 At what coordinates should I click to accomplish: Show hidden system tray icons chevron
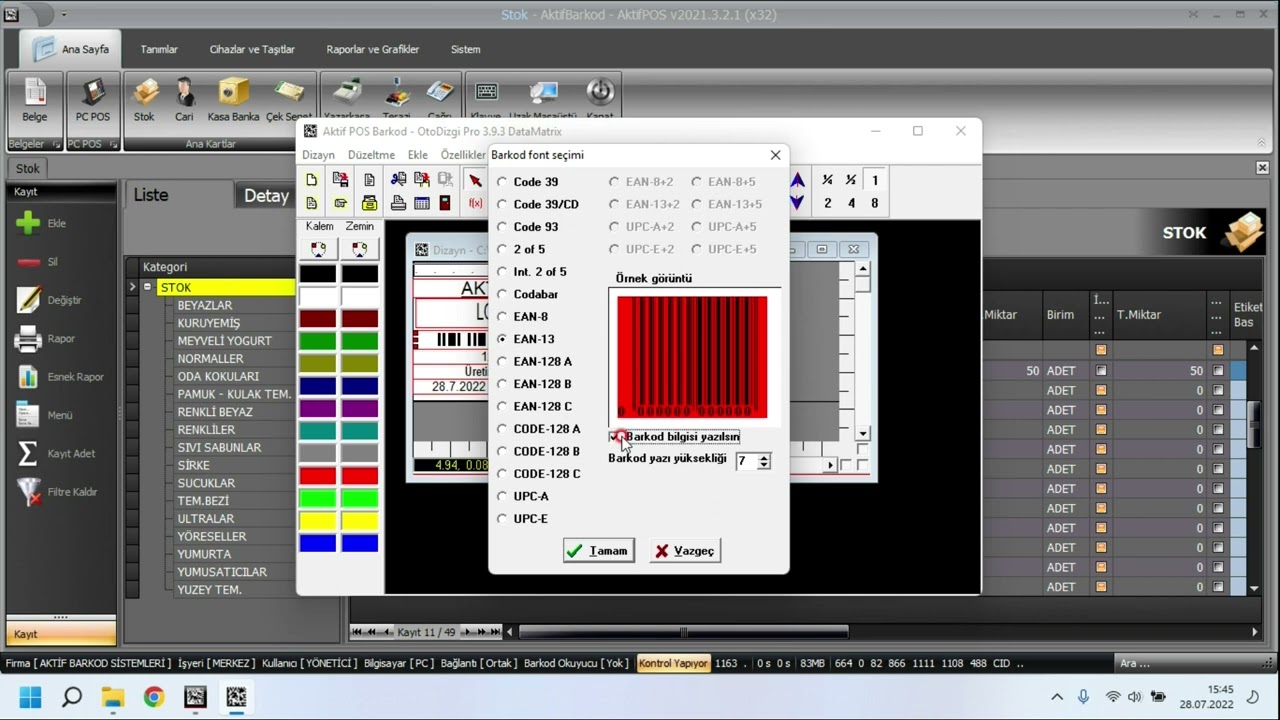[x=1056, y=697]
